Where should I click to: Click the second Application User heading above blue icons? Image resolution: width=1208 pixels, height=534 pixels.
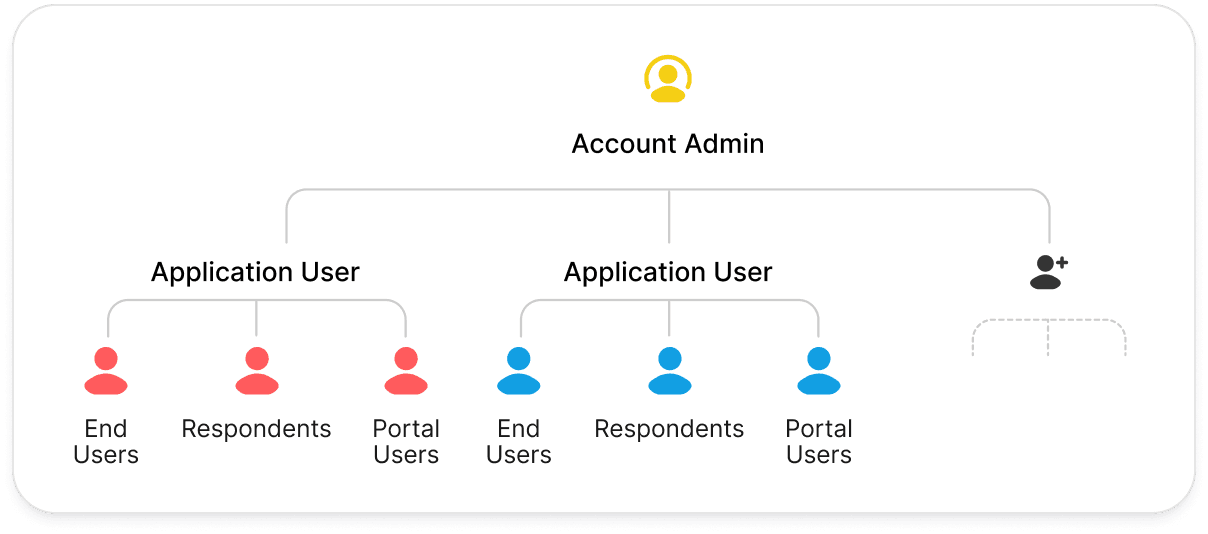coord(668,272)
